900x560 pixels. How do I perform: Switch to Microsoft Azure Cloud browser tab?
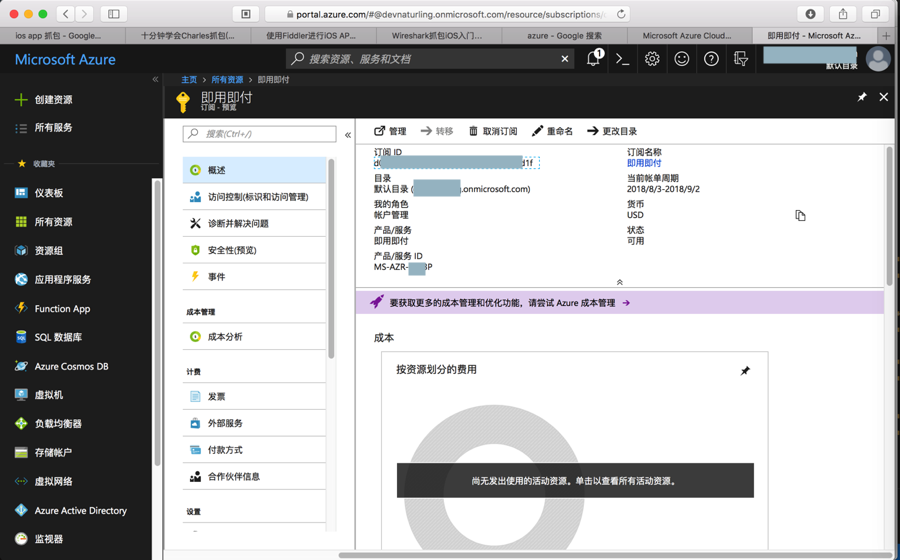(687, 36)
